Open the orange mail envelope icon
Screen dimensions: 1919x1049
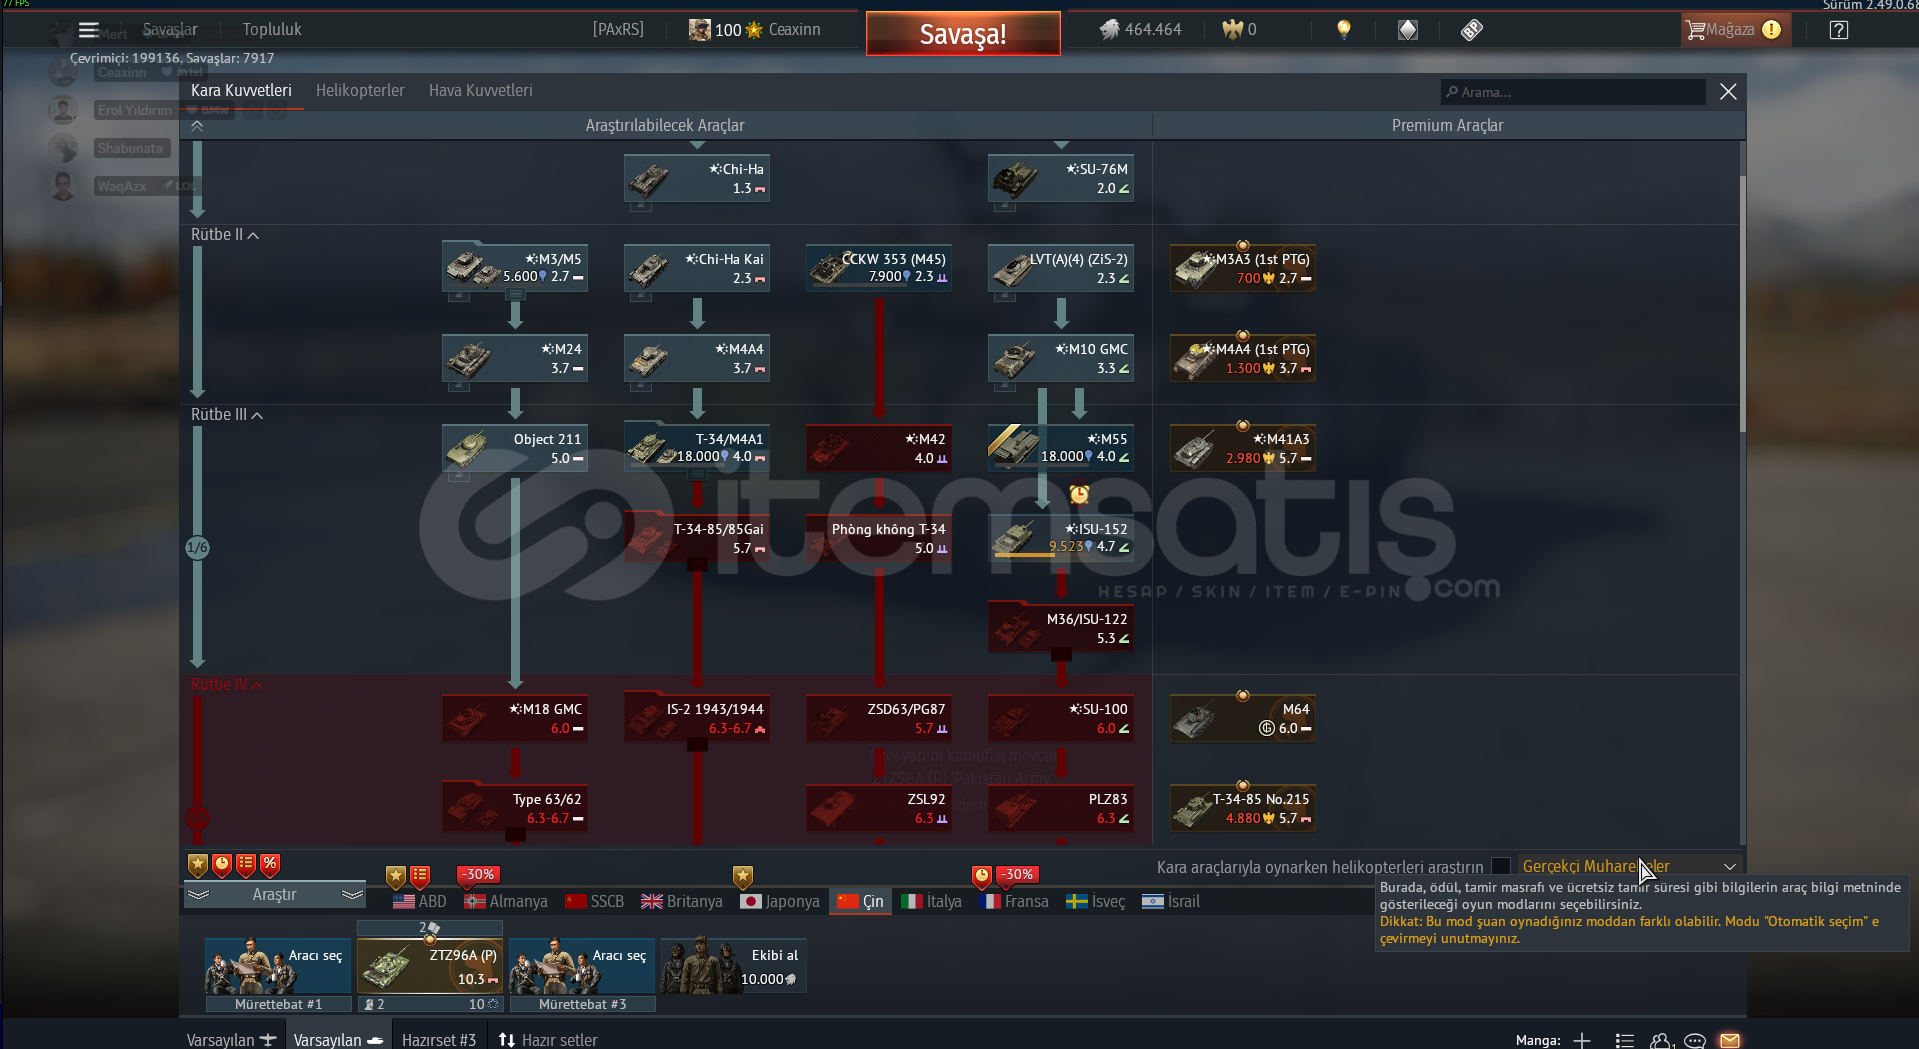coord(1730,1041)
